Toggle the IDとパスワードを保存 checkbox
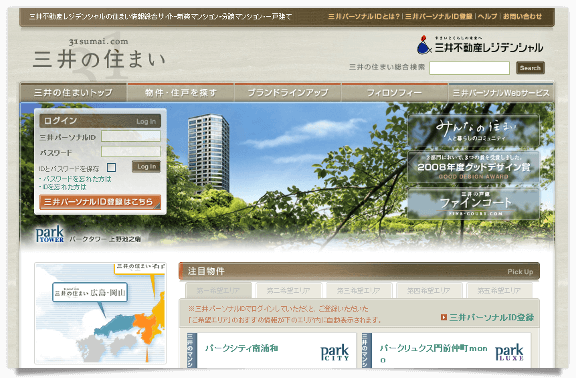The image size is (576, 378). pos(111,168)
